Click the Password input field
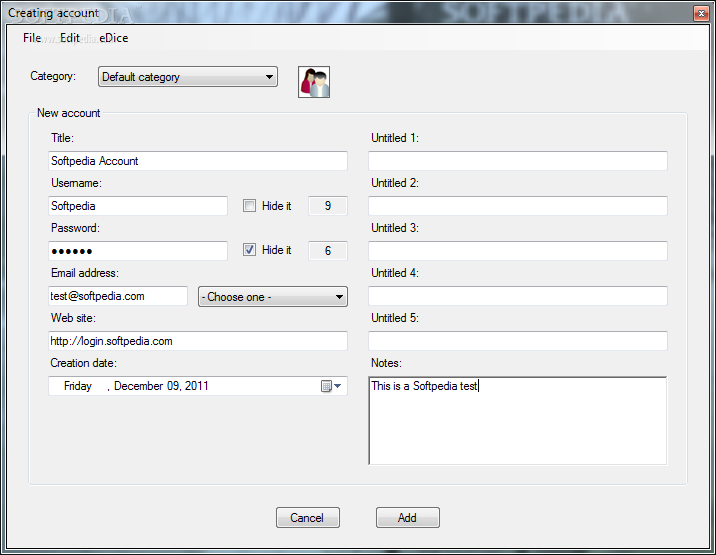Viewport: 716px width, 555px height. tap(138, 251)
